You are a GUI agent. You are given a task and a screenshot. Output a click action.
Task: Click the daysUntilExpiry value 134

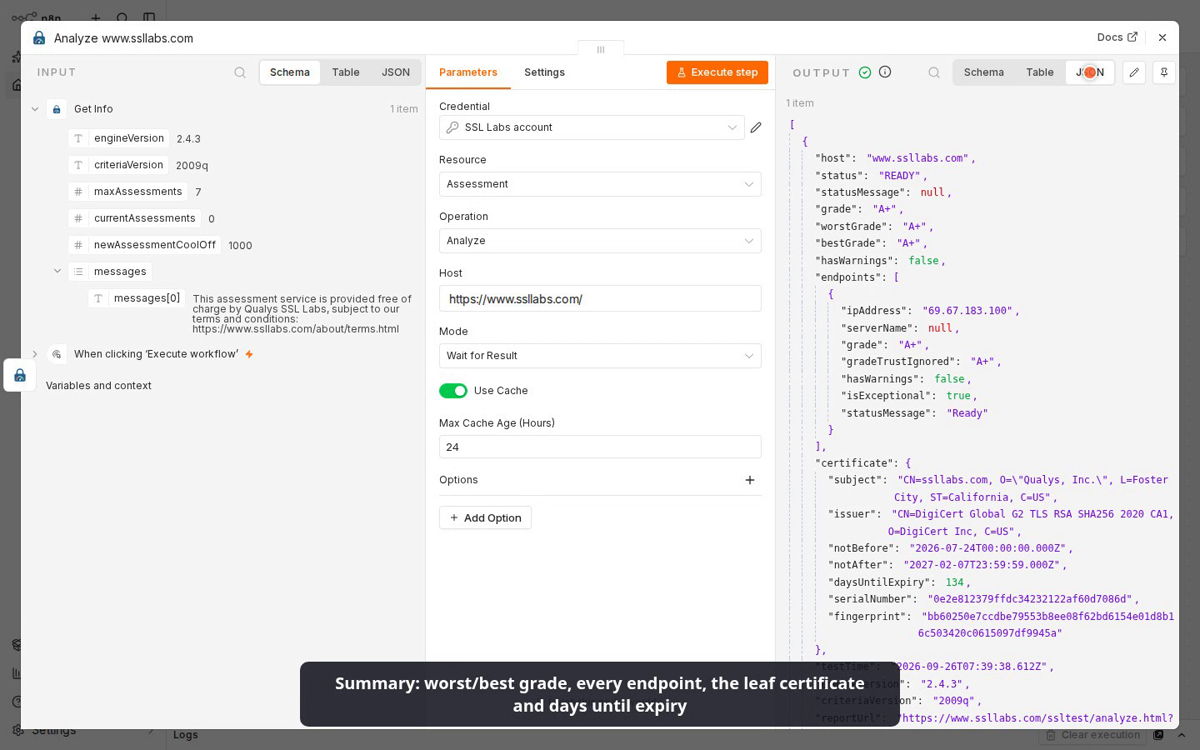[955, 582]
